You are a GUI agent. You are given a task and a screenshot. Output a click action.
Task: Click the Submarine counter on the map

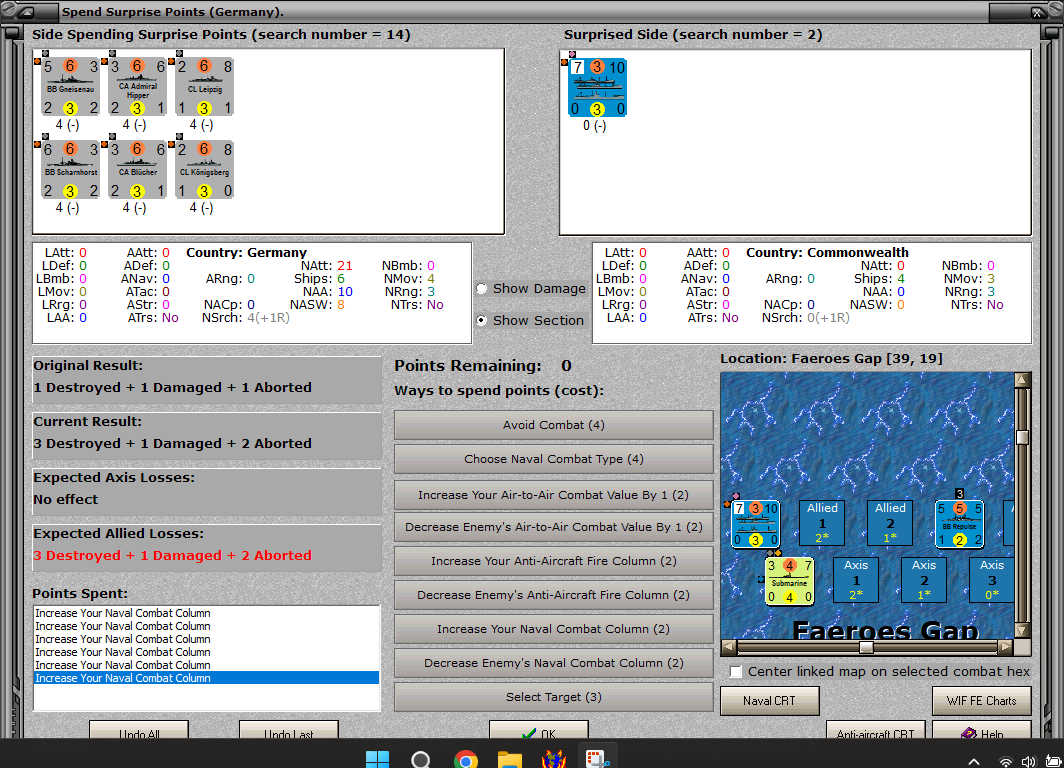click(789, 581)
